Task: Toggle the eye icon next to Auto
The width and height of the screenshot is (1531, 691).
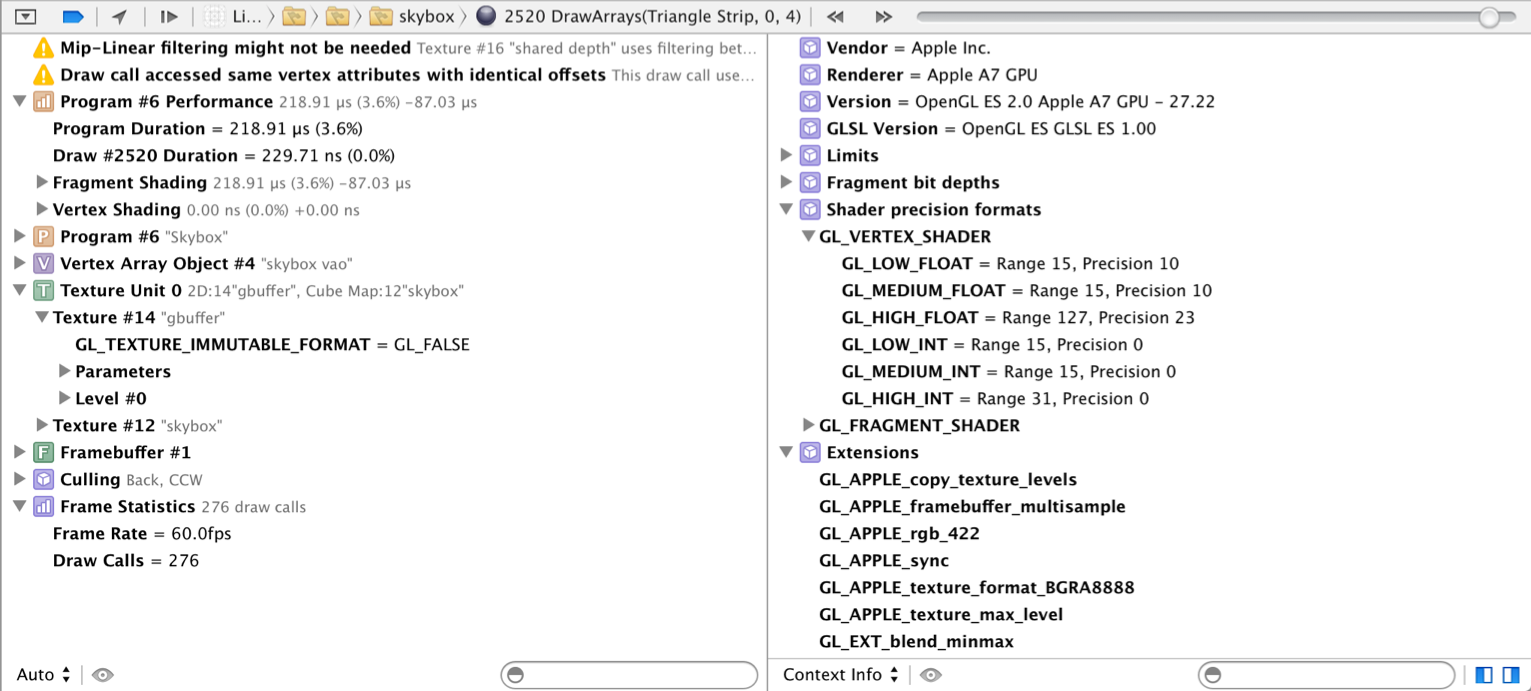Action: click(x=102, y=675)
